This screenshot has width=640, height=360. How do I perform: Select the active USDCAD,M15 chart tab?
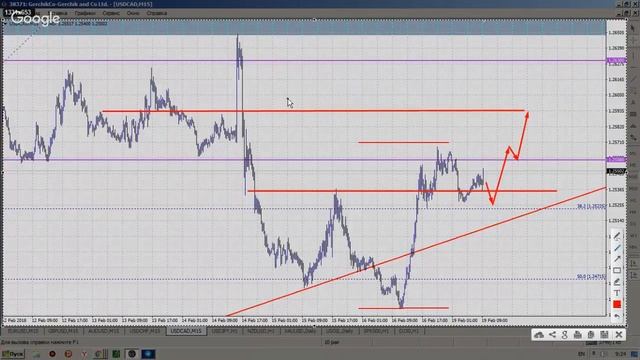[186, 331]
